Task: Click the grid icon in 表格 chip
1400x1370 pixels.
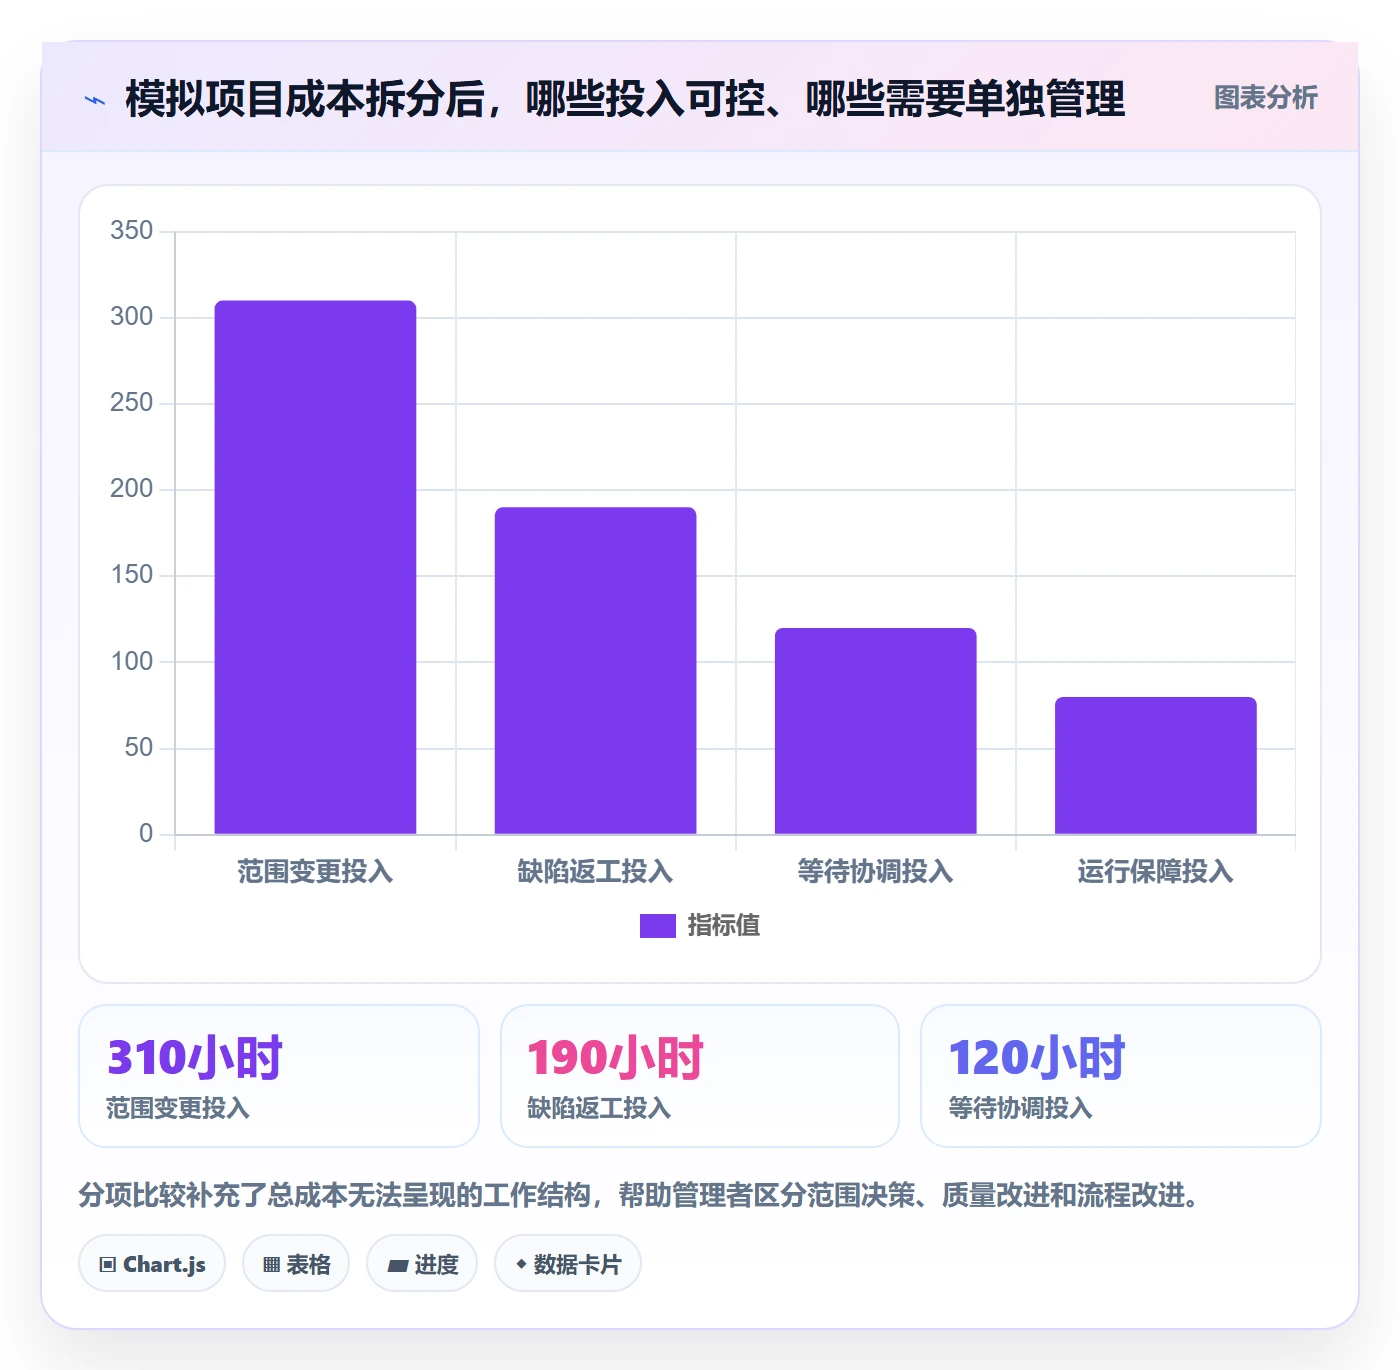Action: click(271, 1265)
